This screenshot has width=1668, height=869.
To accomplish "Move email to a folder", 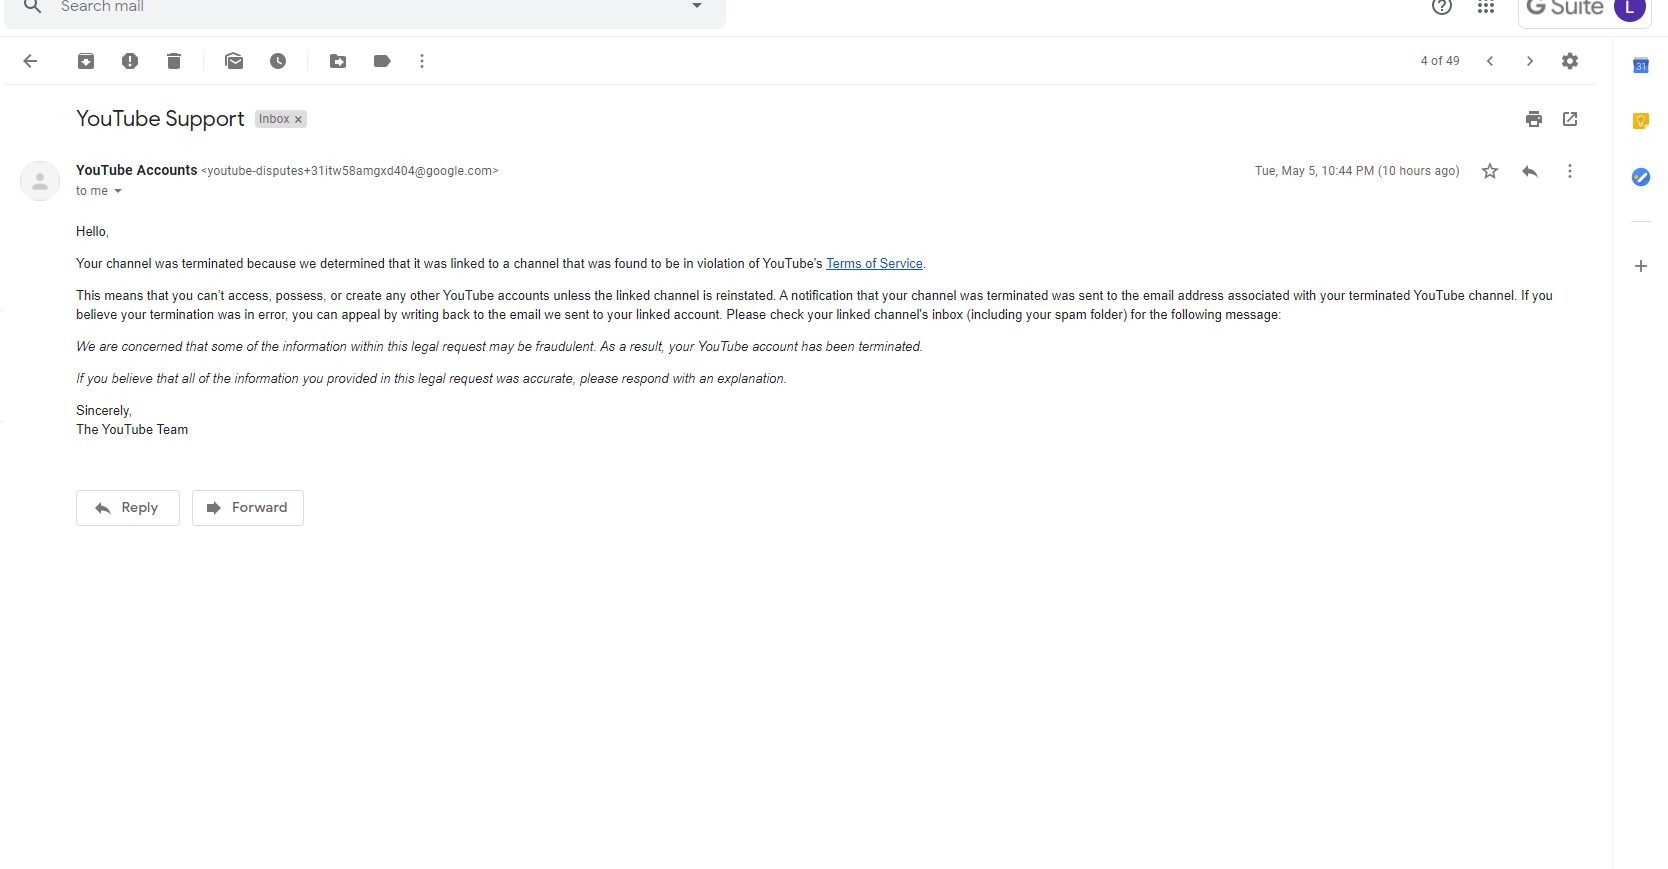I will click(338, 61).
